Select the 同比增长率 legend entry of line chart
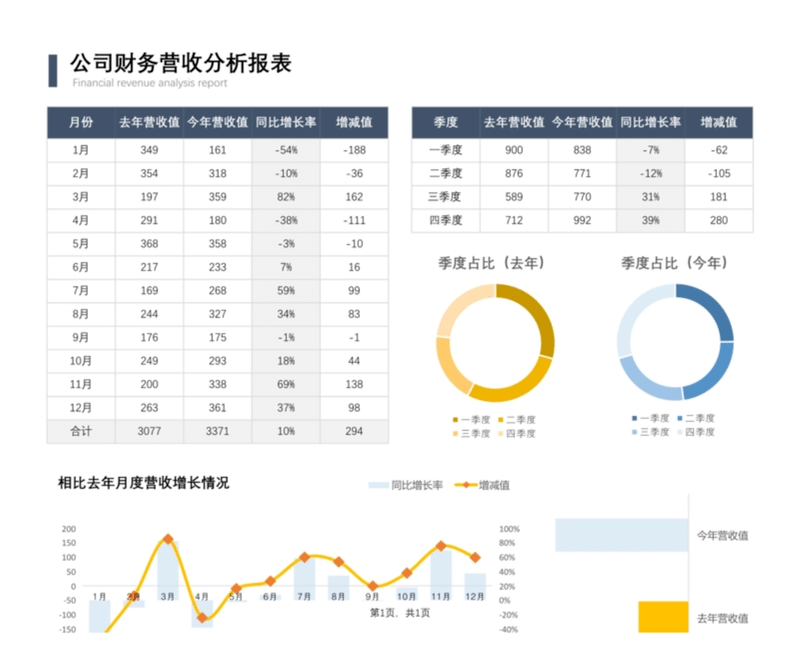The image size is (800, 650). (404, 485)
